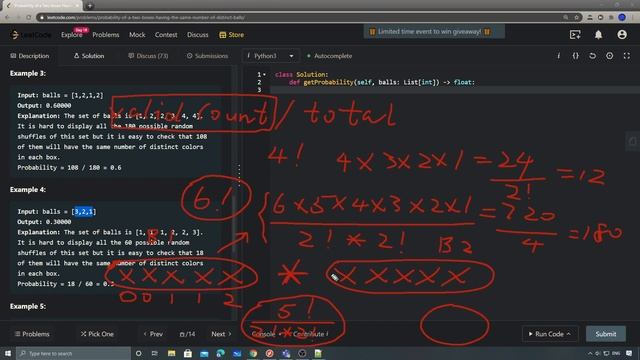Reset code to default with the revert icon
640x360 pixels.
click(592, 56)
